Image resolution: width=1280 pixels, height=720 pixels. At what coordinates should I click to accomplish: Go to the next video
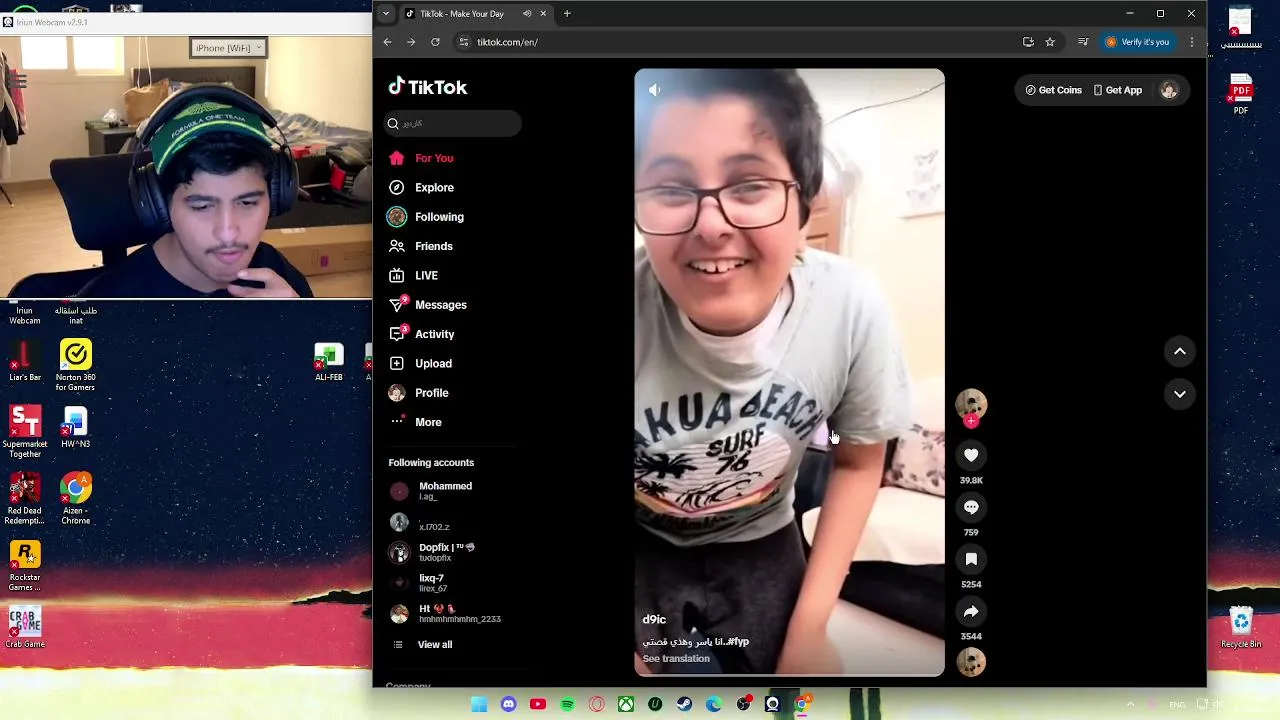(x=1180, y=394)
